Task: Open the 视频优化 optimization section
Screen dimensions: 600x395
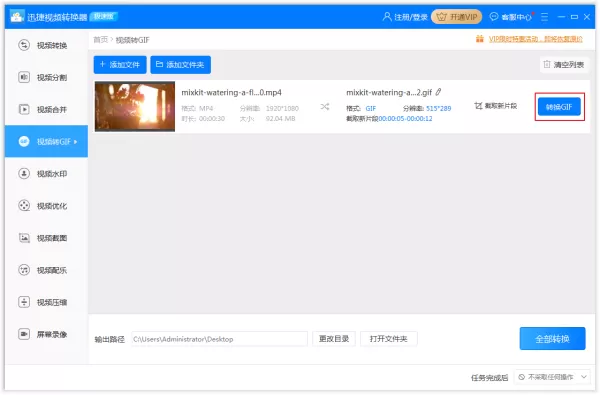Action: pyautogui.click(x=46, y=206)
